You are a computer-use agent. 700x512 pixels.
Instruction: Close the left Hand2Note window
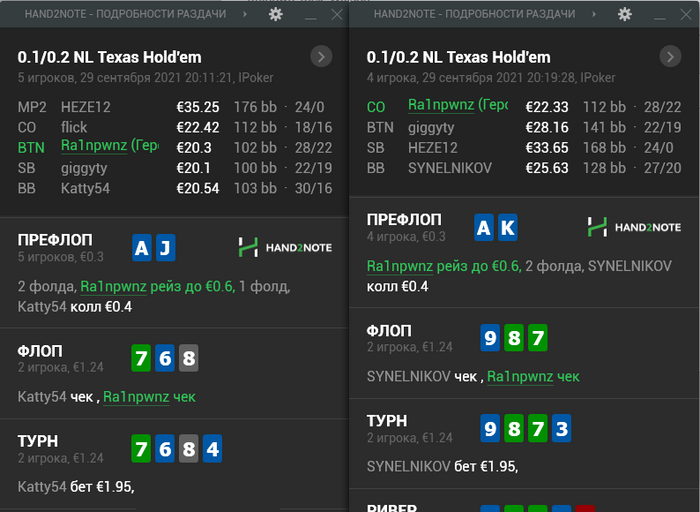pyautogui.click(x=337, y=15)
